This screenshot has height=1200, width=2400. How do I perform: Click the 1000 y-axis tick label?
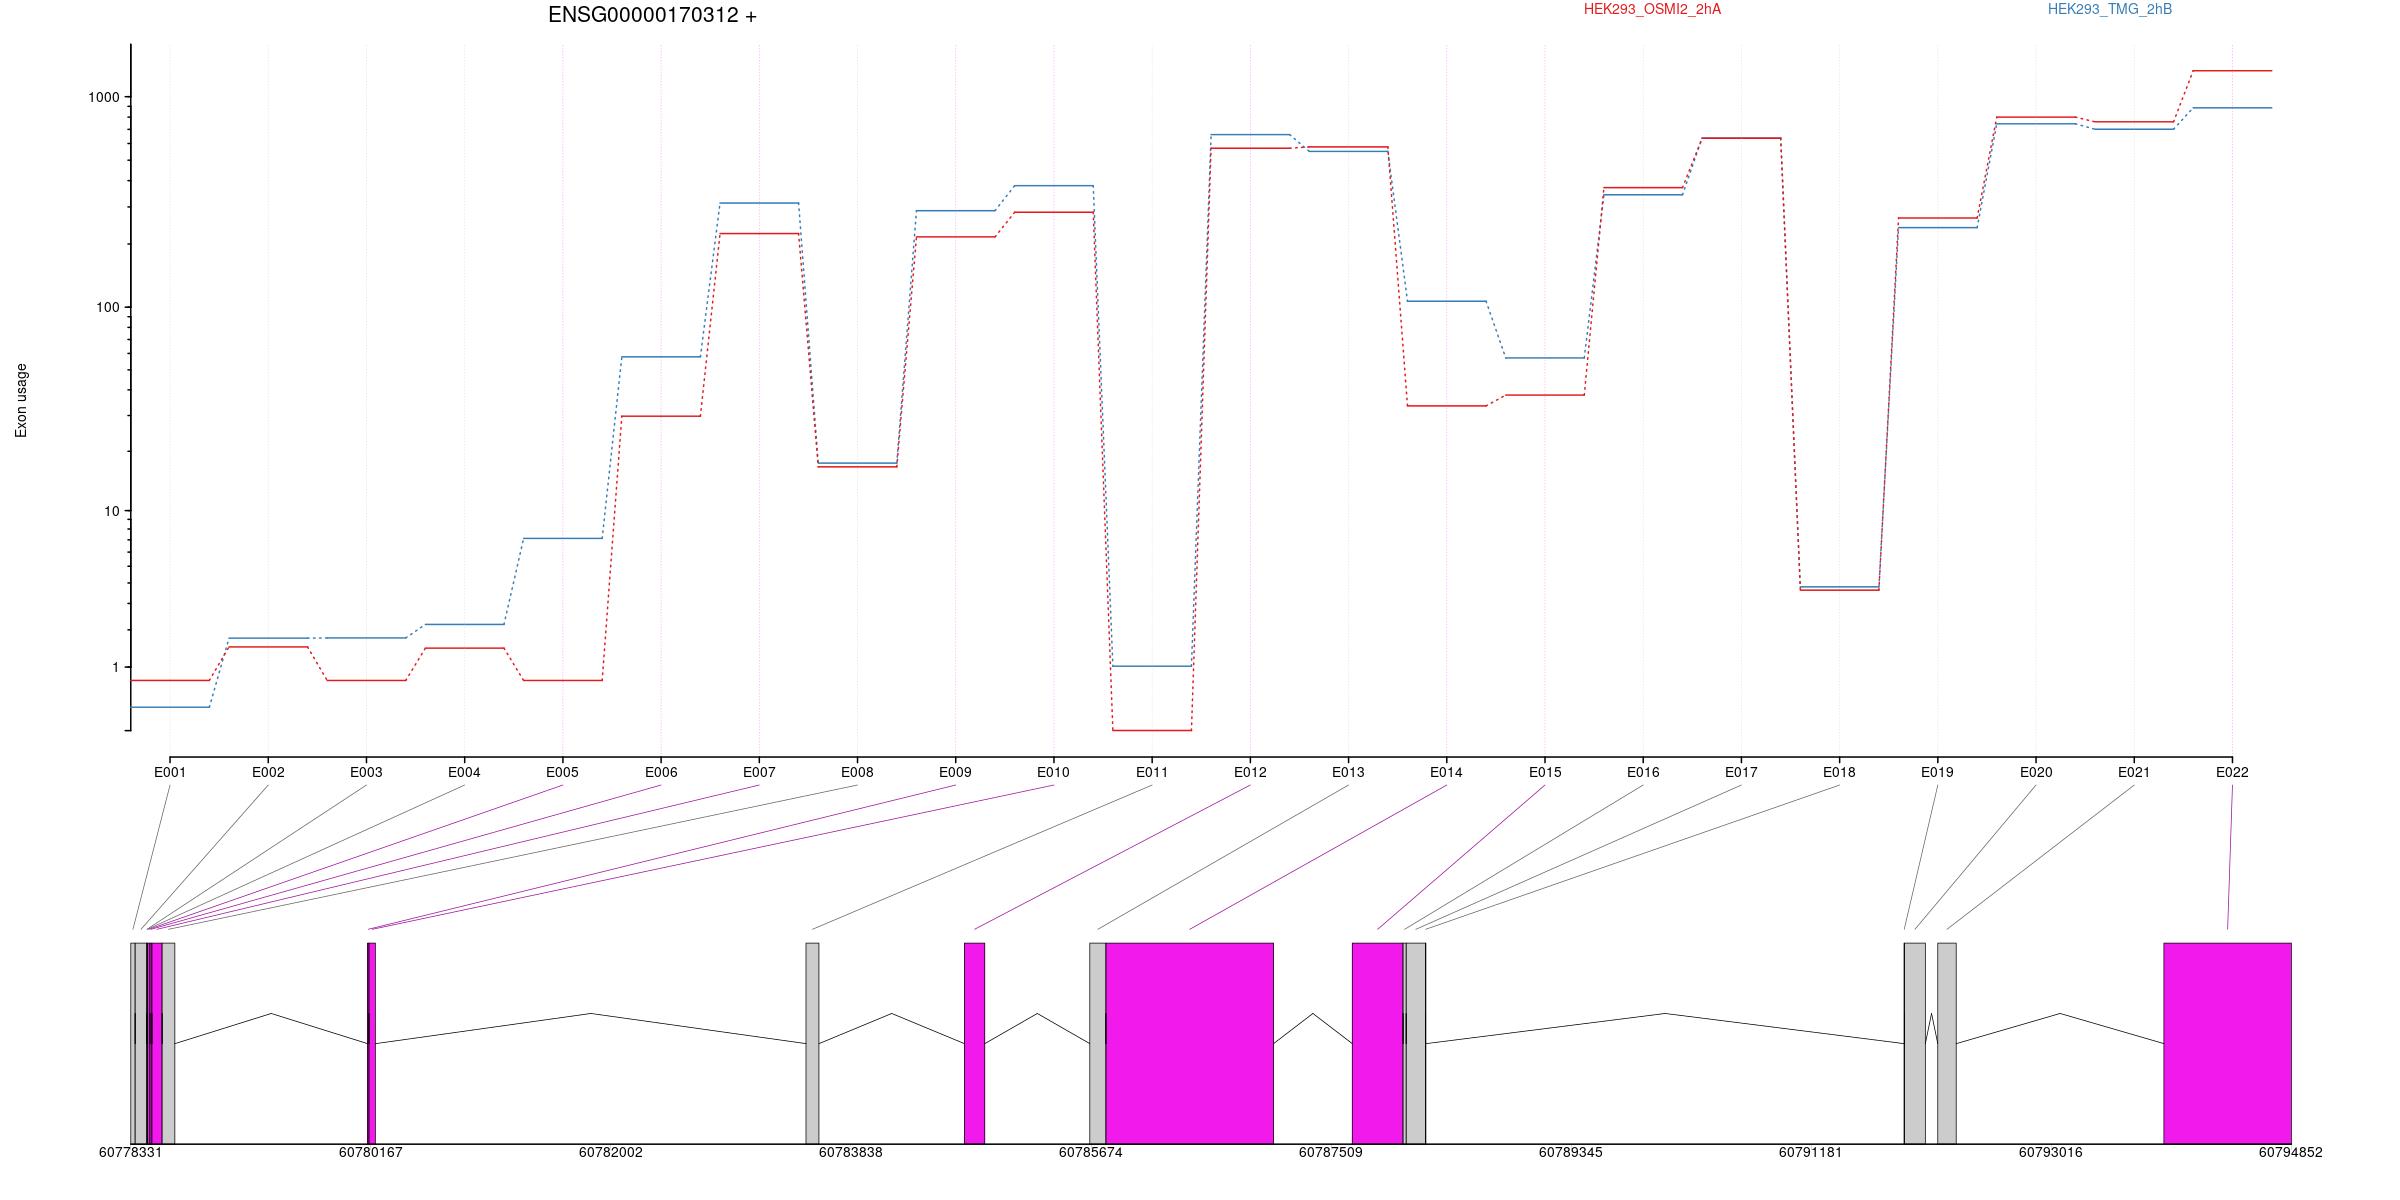(x=103, y=97)
